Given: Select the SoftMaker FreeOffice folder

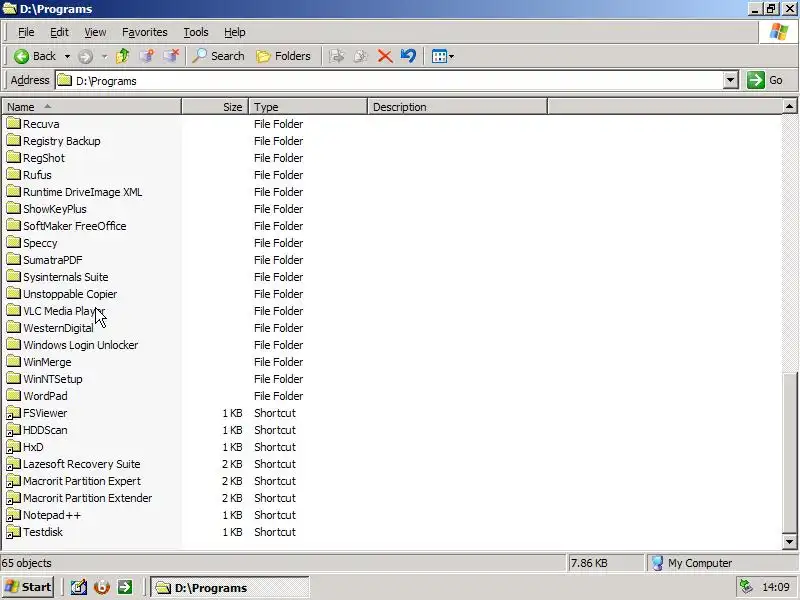Looking at the screenshot, I should [66, 226].
